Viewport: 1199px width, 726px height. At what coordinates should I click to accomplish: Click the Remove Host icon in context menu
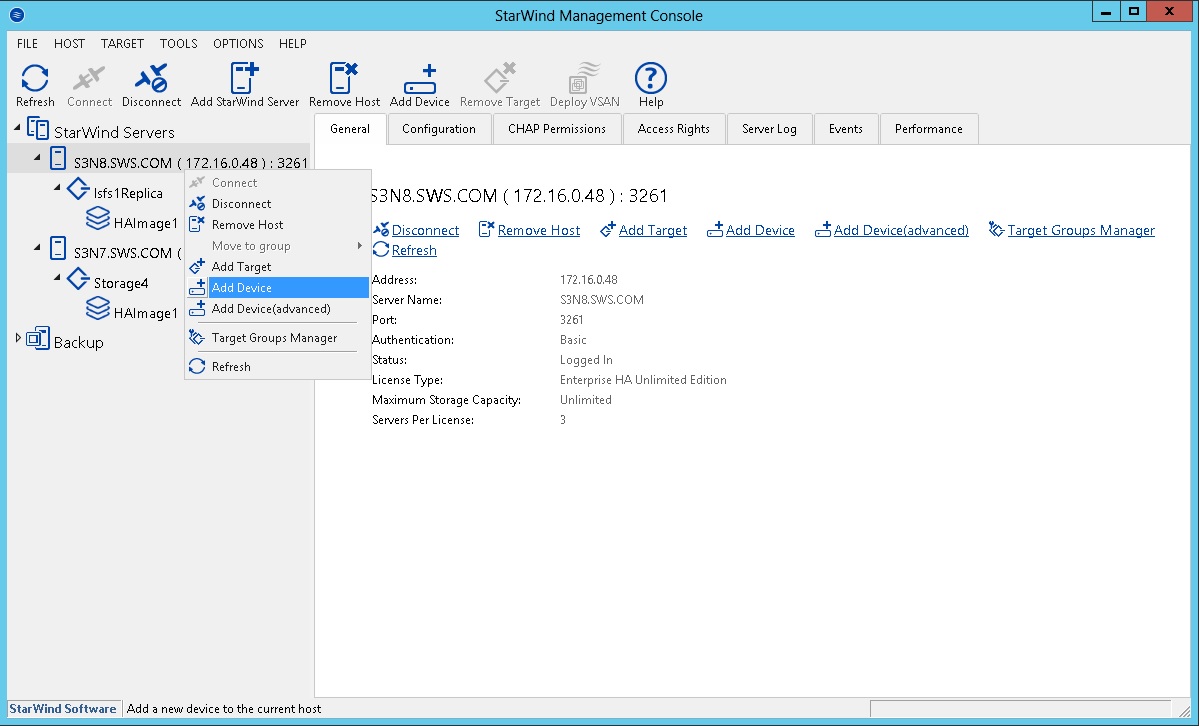click(197, 224)
